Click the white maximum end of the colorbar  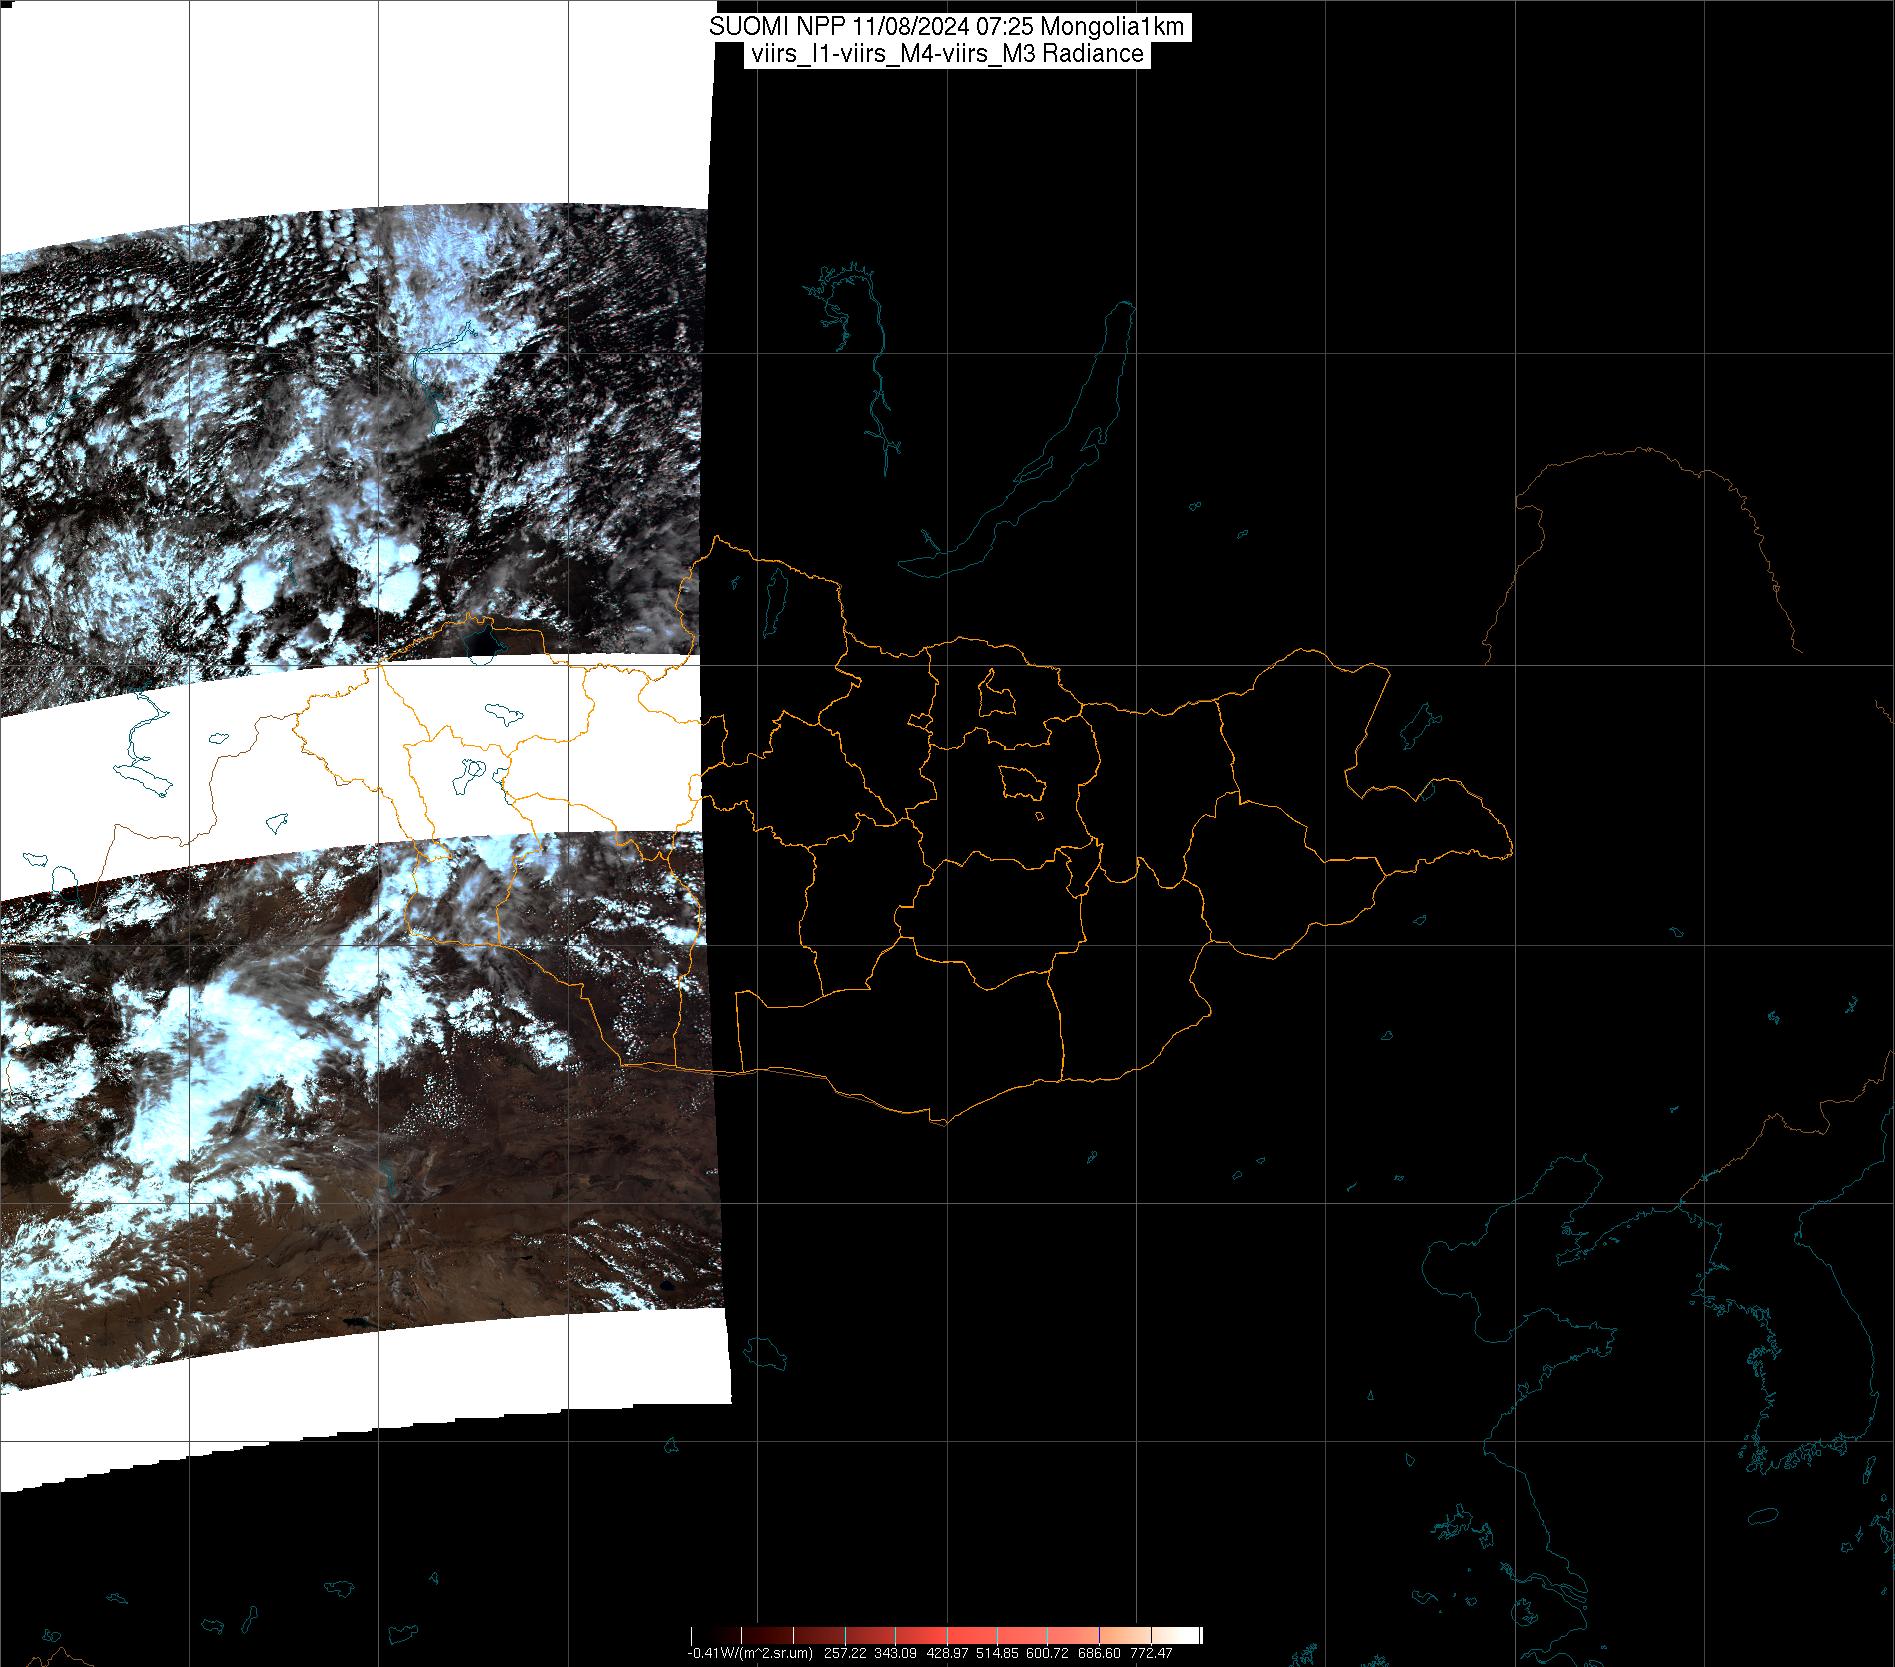(x=1194, y=1634)
